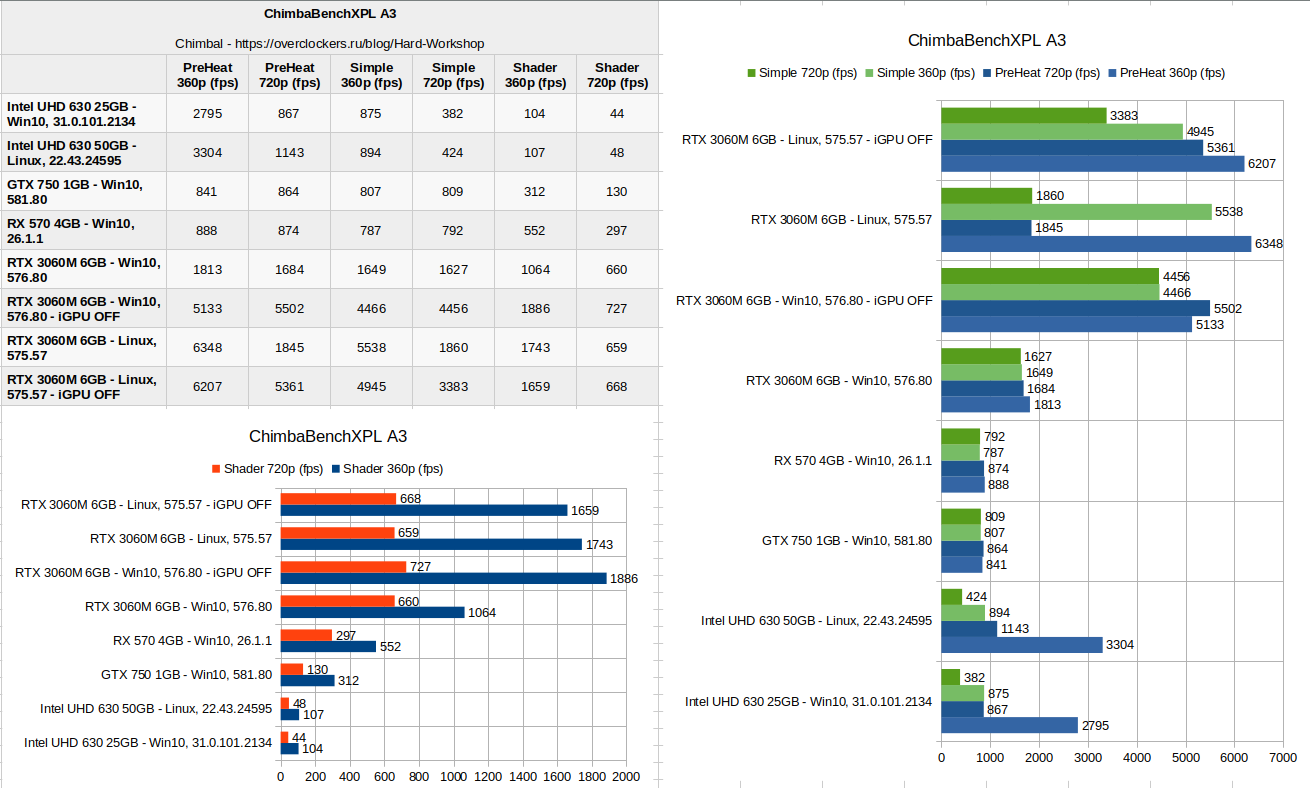Click the PreHeat 360p blue legend swatch
Image resolution: width=1310 pixels, height=788 pixels.
tap(1112, 73)
